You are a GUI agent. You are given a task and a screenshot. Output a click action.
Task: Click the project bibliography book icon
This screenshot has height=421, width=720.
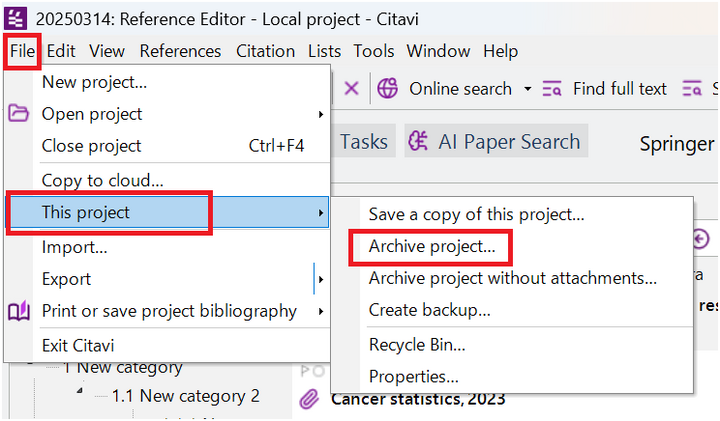click(x=19, y=311)
